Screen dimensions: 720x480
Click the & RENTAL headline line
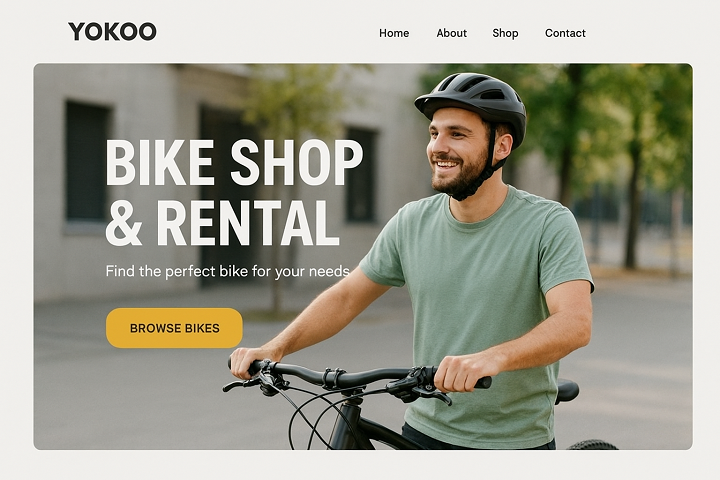coord(222,223)
